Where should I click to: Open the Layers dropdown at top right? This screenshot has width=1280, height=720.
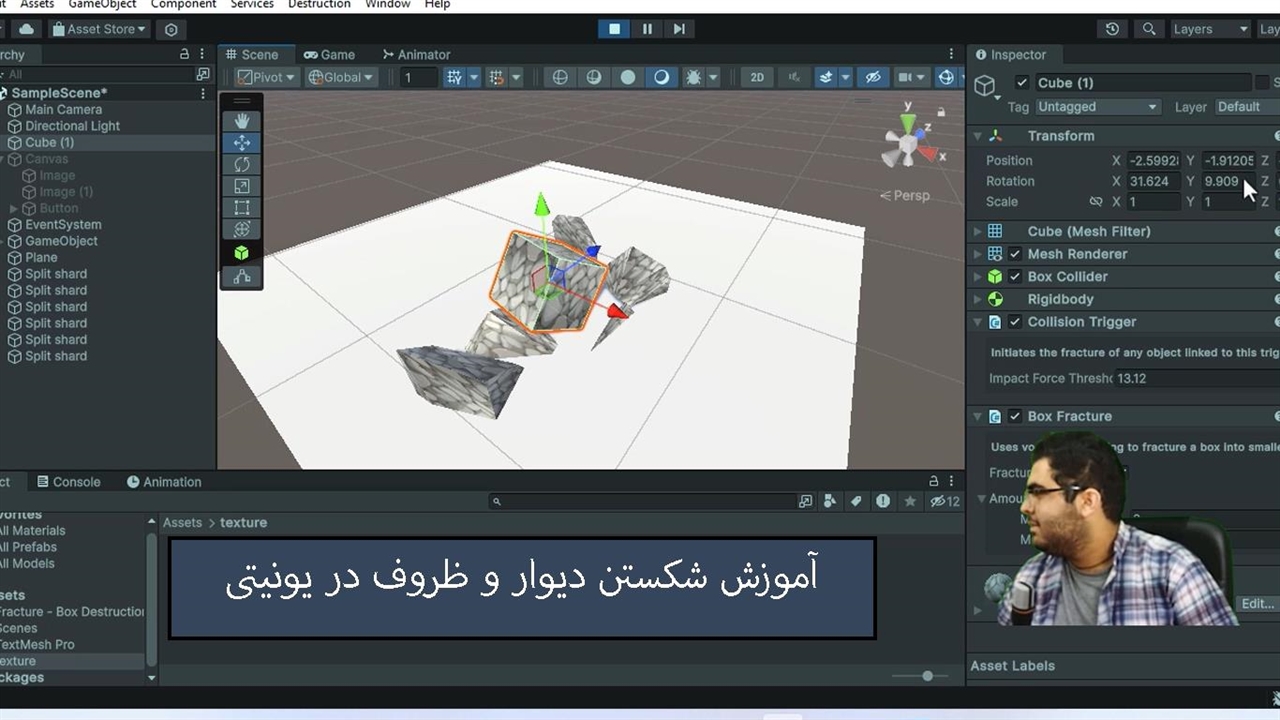pos(1211,29)
